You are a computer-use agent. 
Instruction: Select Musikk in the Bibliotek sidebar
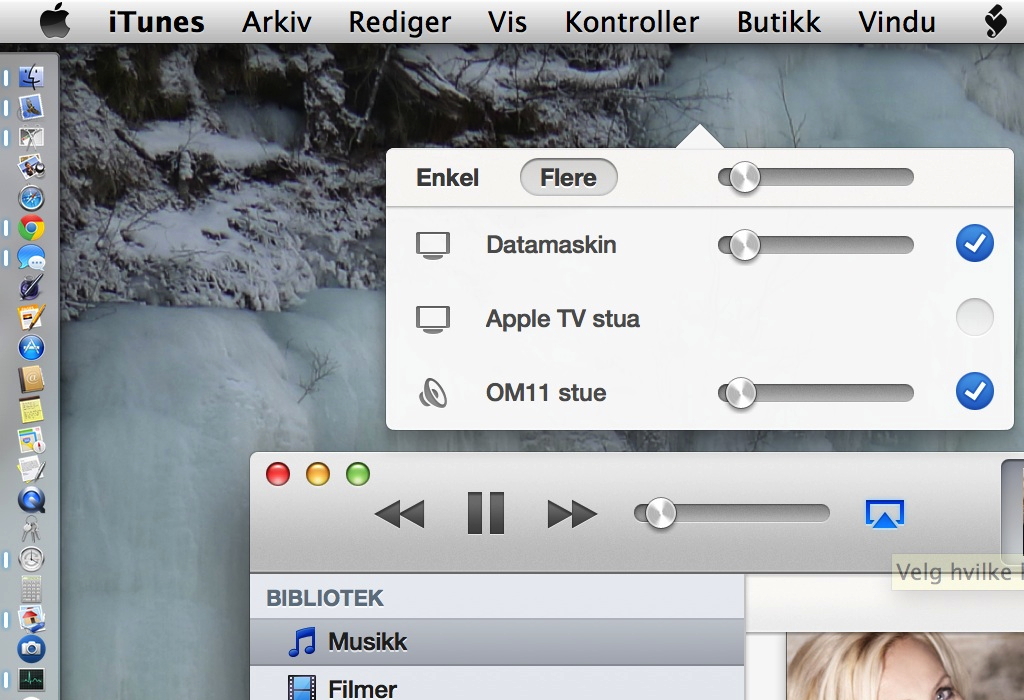[x=497, y=642]
